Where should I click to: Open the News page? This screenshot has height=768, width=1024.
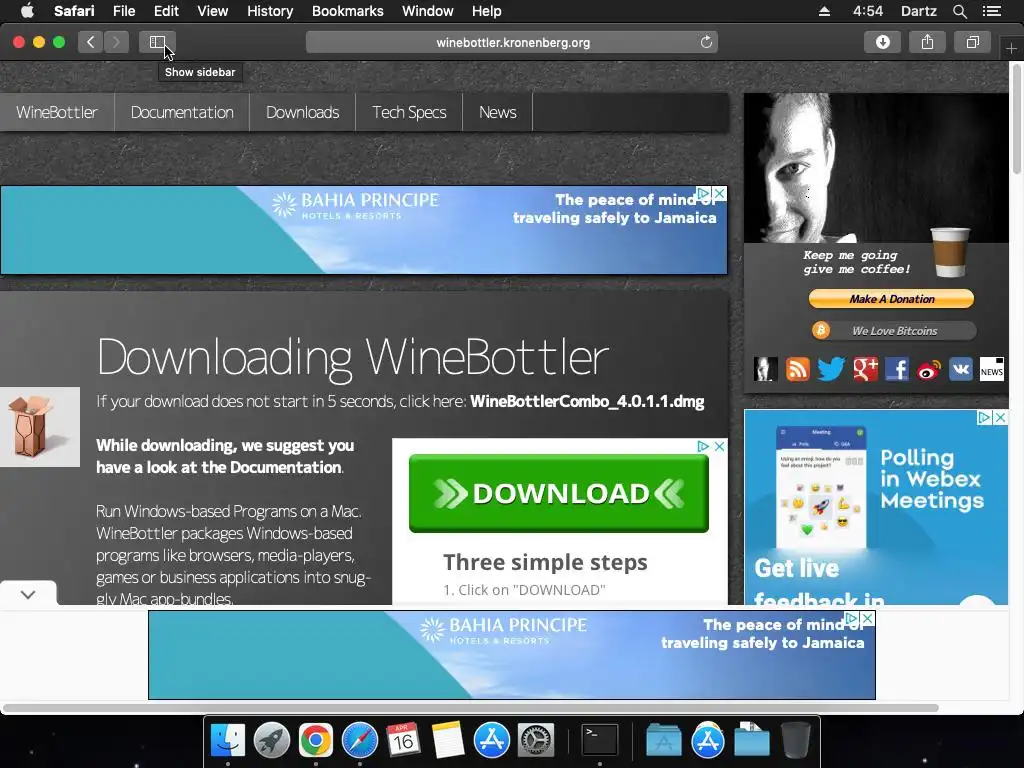click(498, 112)
